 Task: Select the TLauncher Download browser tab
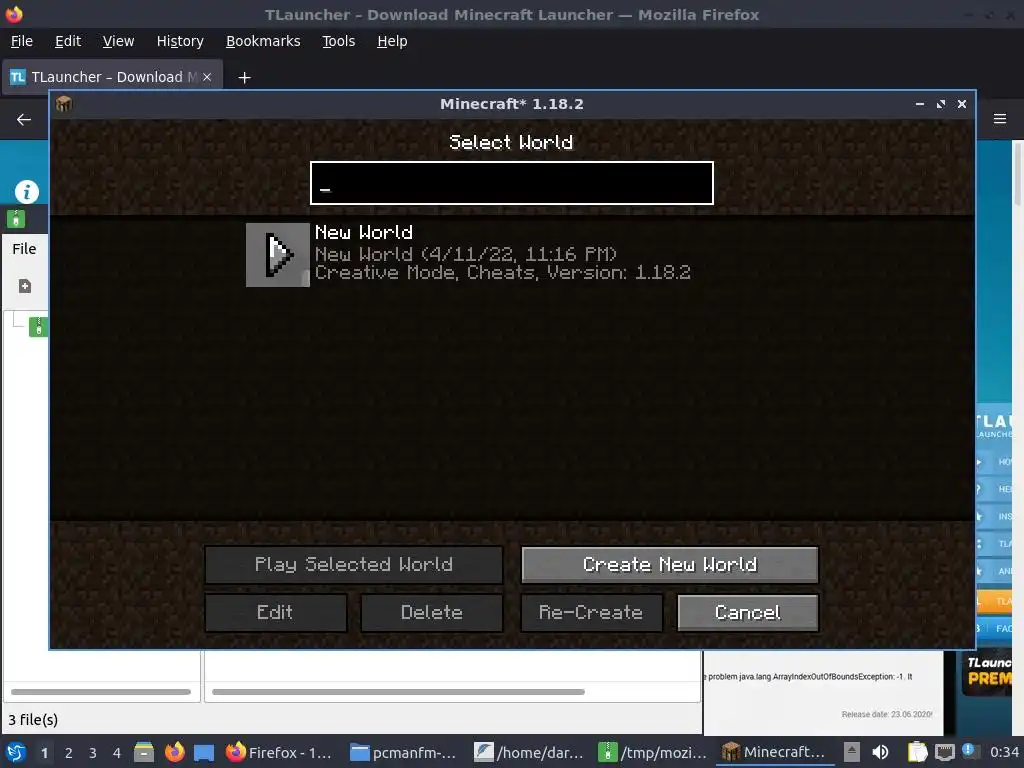tap(112, 77)
